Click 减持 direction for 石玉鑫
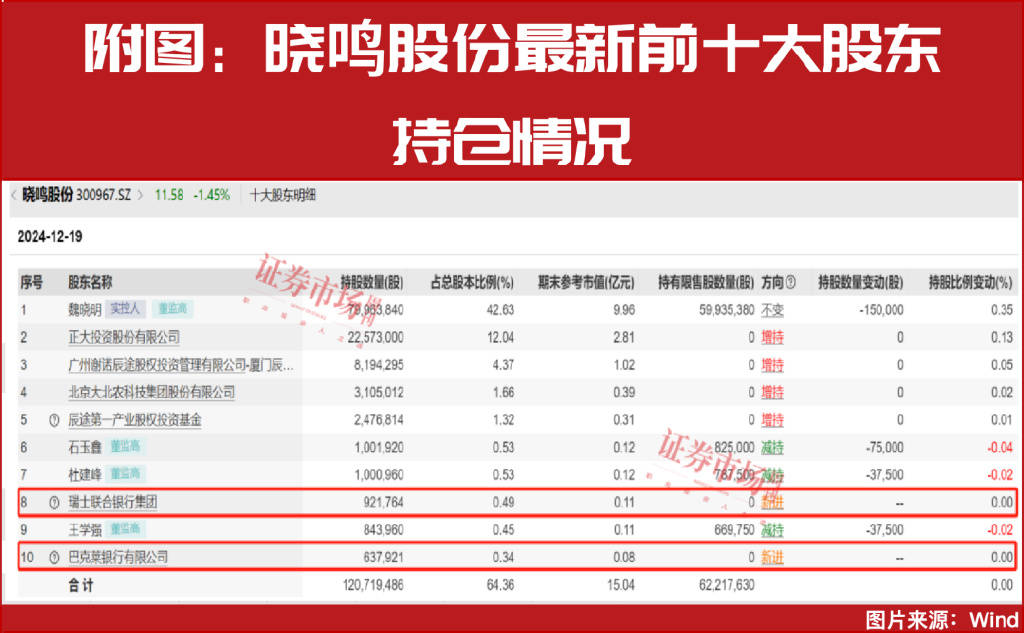The image size is (1024, 633). [772, 447]
